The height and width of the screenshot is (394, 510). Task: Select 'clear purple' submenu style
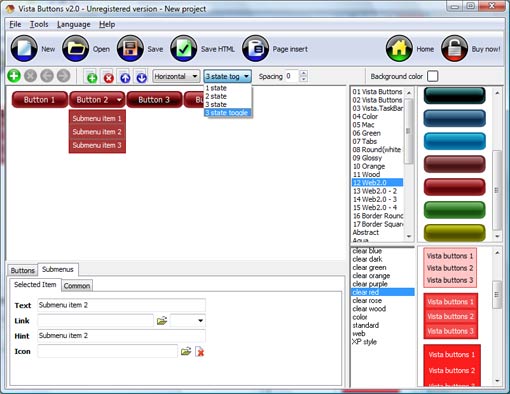click(x=383, y=284)
